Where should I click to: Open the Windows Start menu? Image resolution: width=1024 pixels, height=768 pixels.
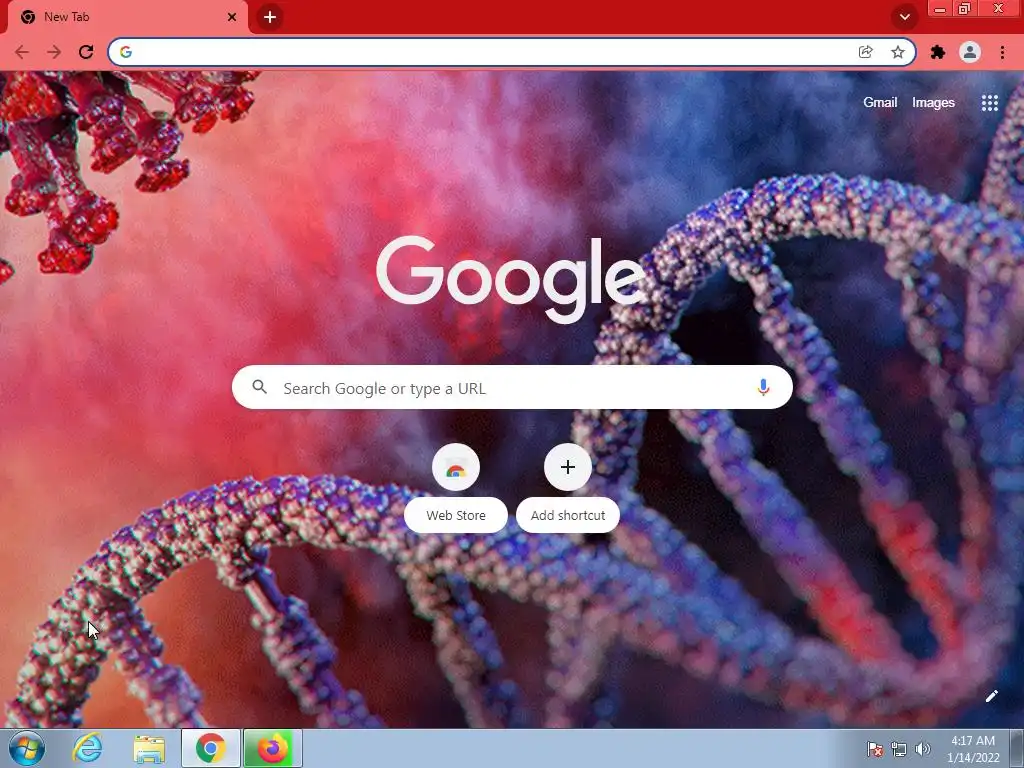coord(27,748)
